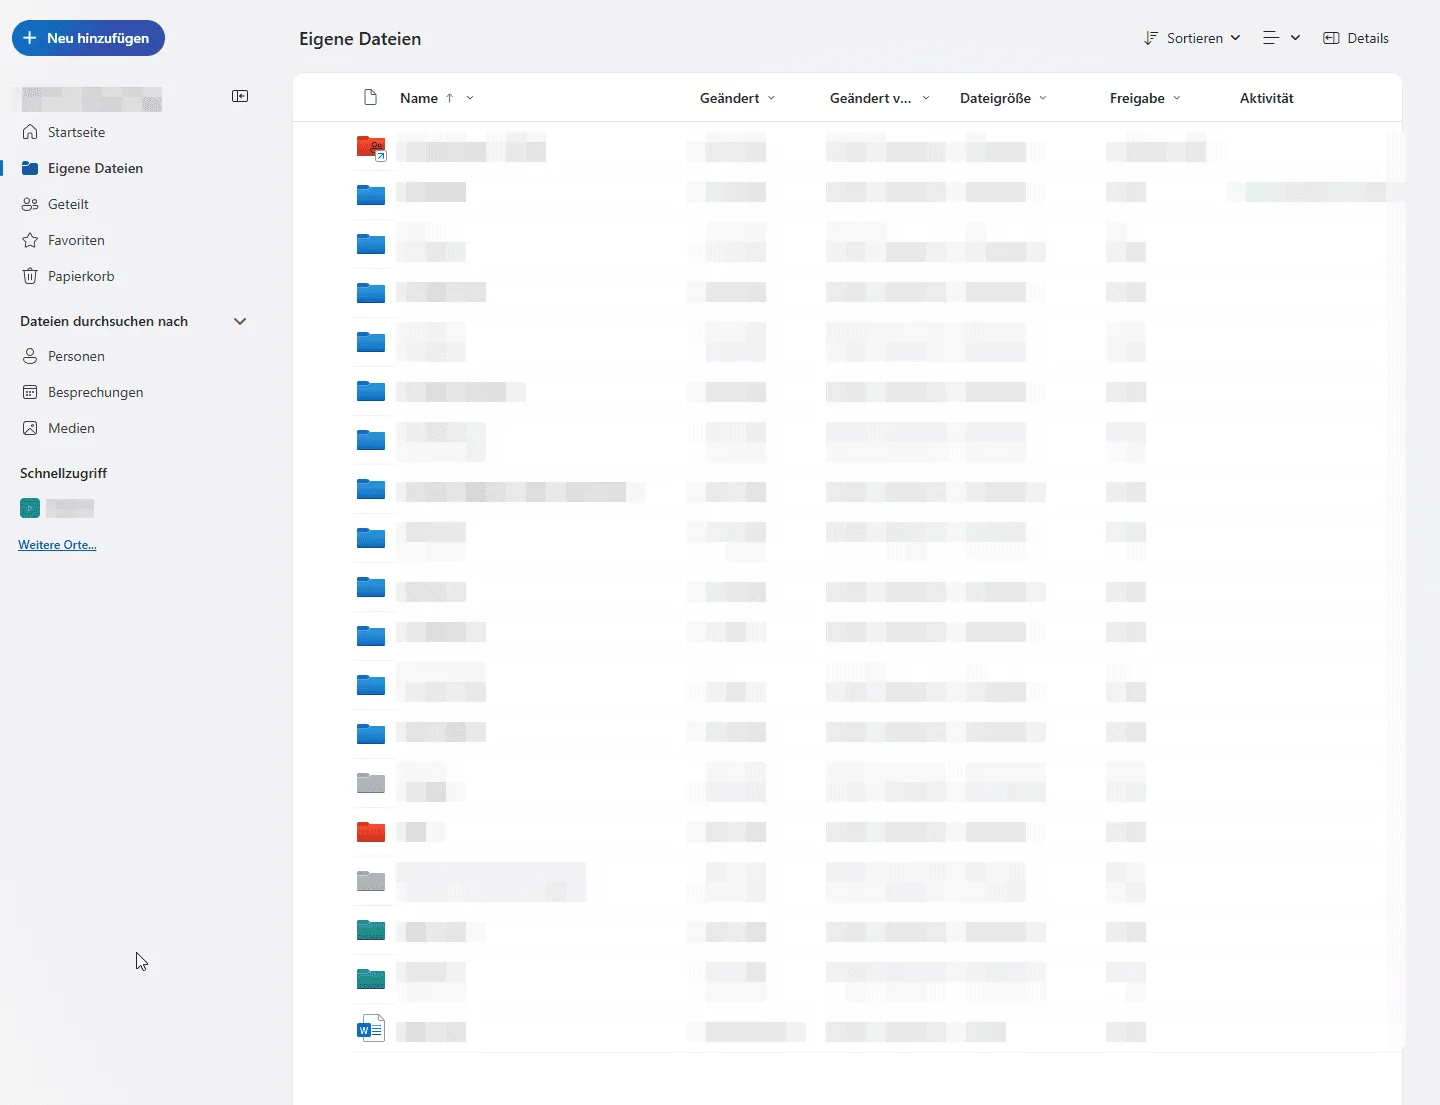Select the Word document icon in list

[371, 1029]
